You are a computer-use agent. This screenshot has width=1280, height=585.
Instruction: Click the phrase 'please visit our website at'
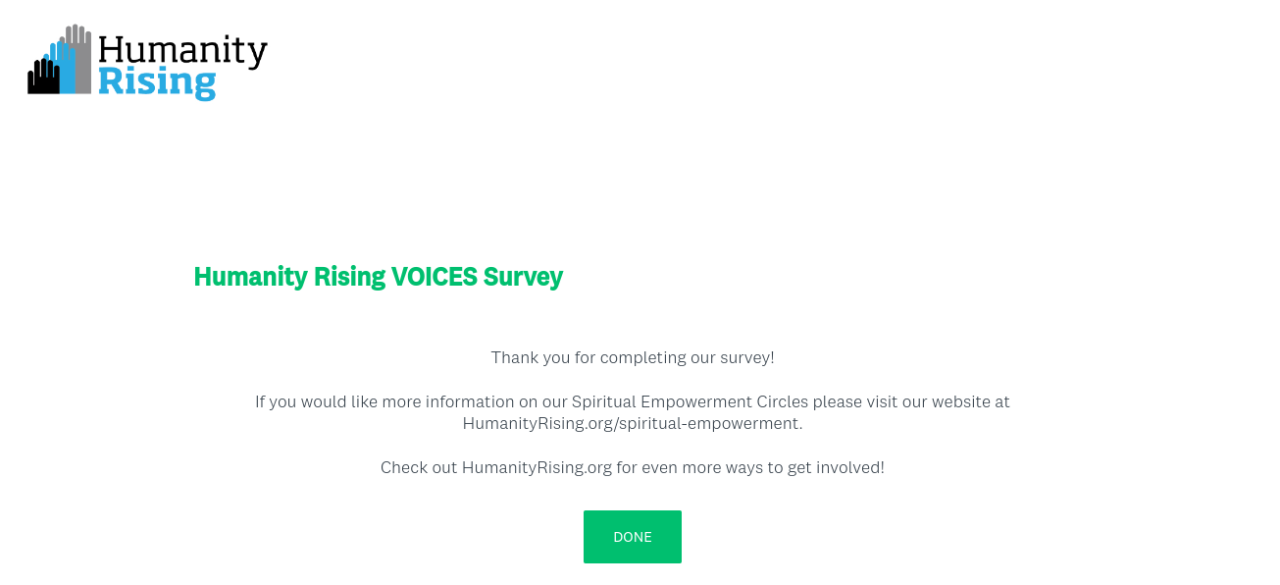[x=911, y=402]
